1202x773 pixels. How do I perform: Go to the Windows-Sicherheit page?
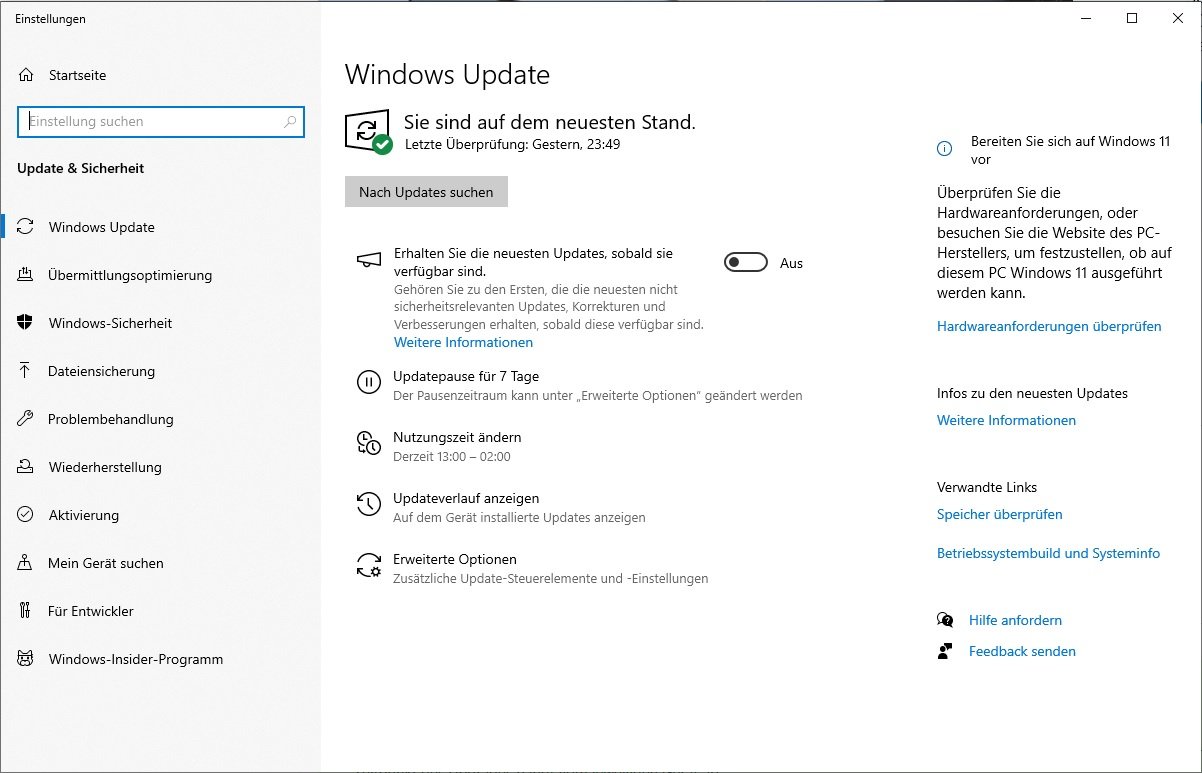coord(160,323)
